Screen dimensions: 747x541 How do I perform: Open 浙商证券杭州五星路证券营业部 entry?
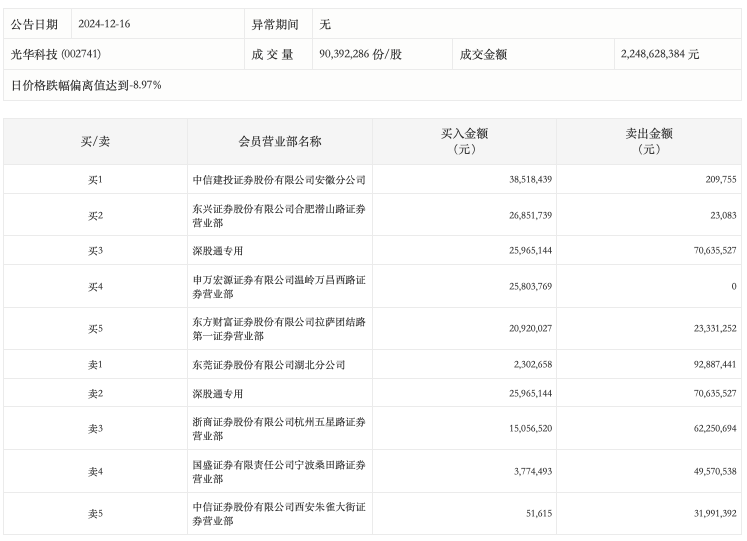click(279, 429)
